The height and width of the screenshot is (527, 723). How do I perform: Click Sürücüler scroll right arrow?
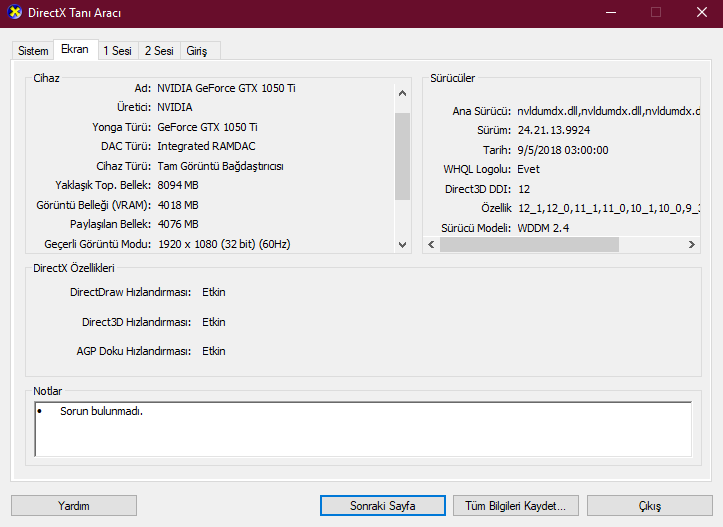pos(692,244)
